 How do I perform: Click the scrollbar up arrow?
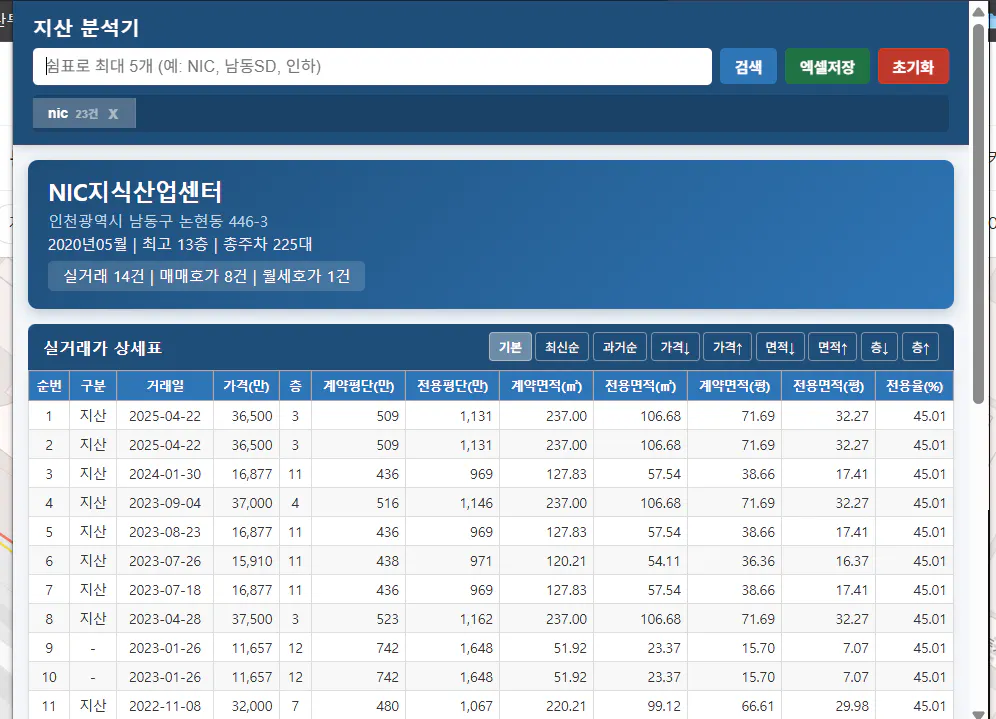[x=979, y=11]
